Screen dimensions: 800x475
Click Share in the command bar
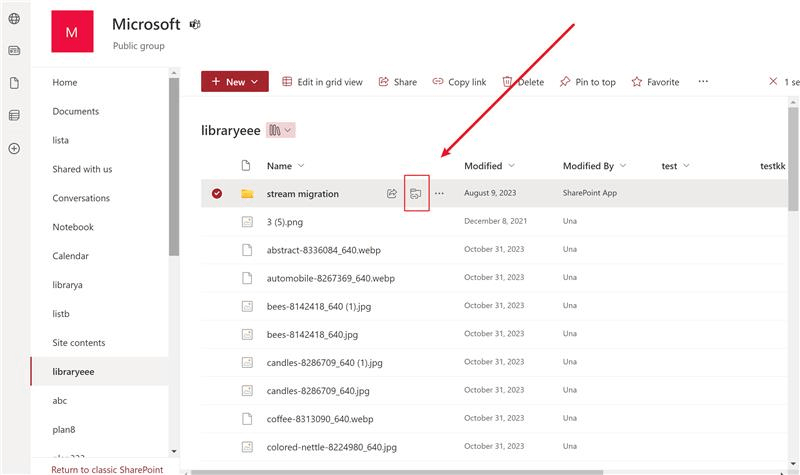click(x=397, y=82)
